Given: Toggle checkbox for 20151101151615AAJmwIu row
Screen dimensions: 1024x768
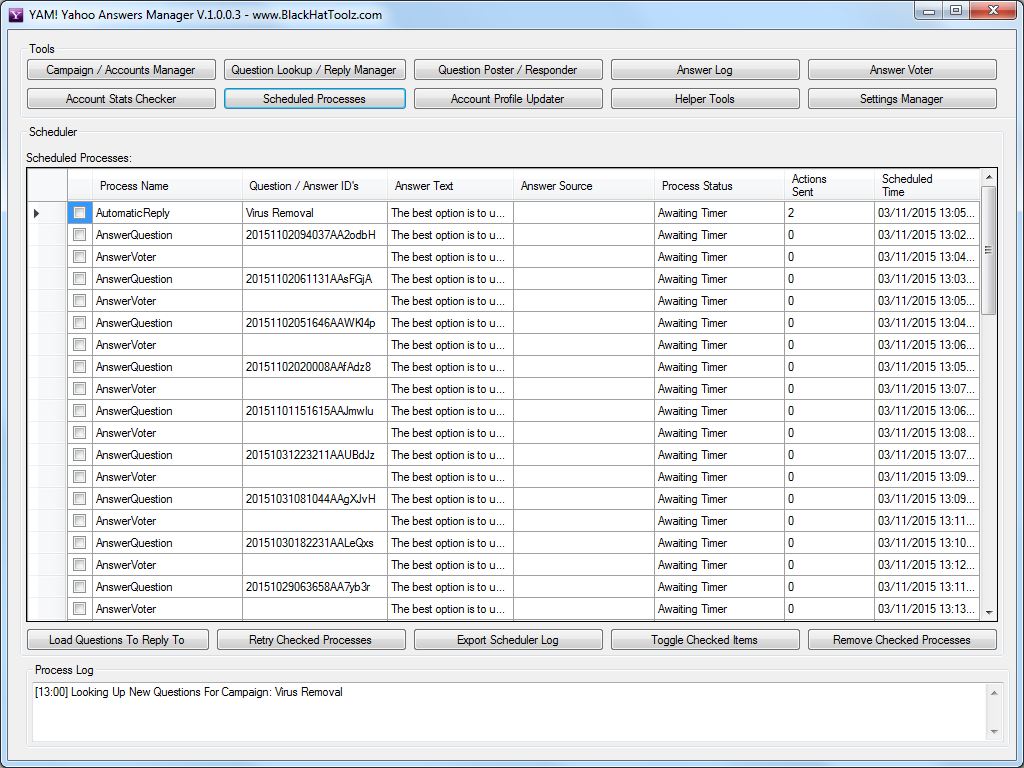Looking at the screenshot, I should click(x=80, y=411).
